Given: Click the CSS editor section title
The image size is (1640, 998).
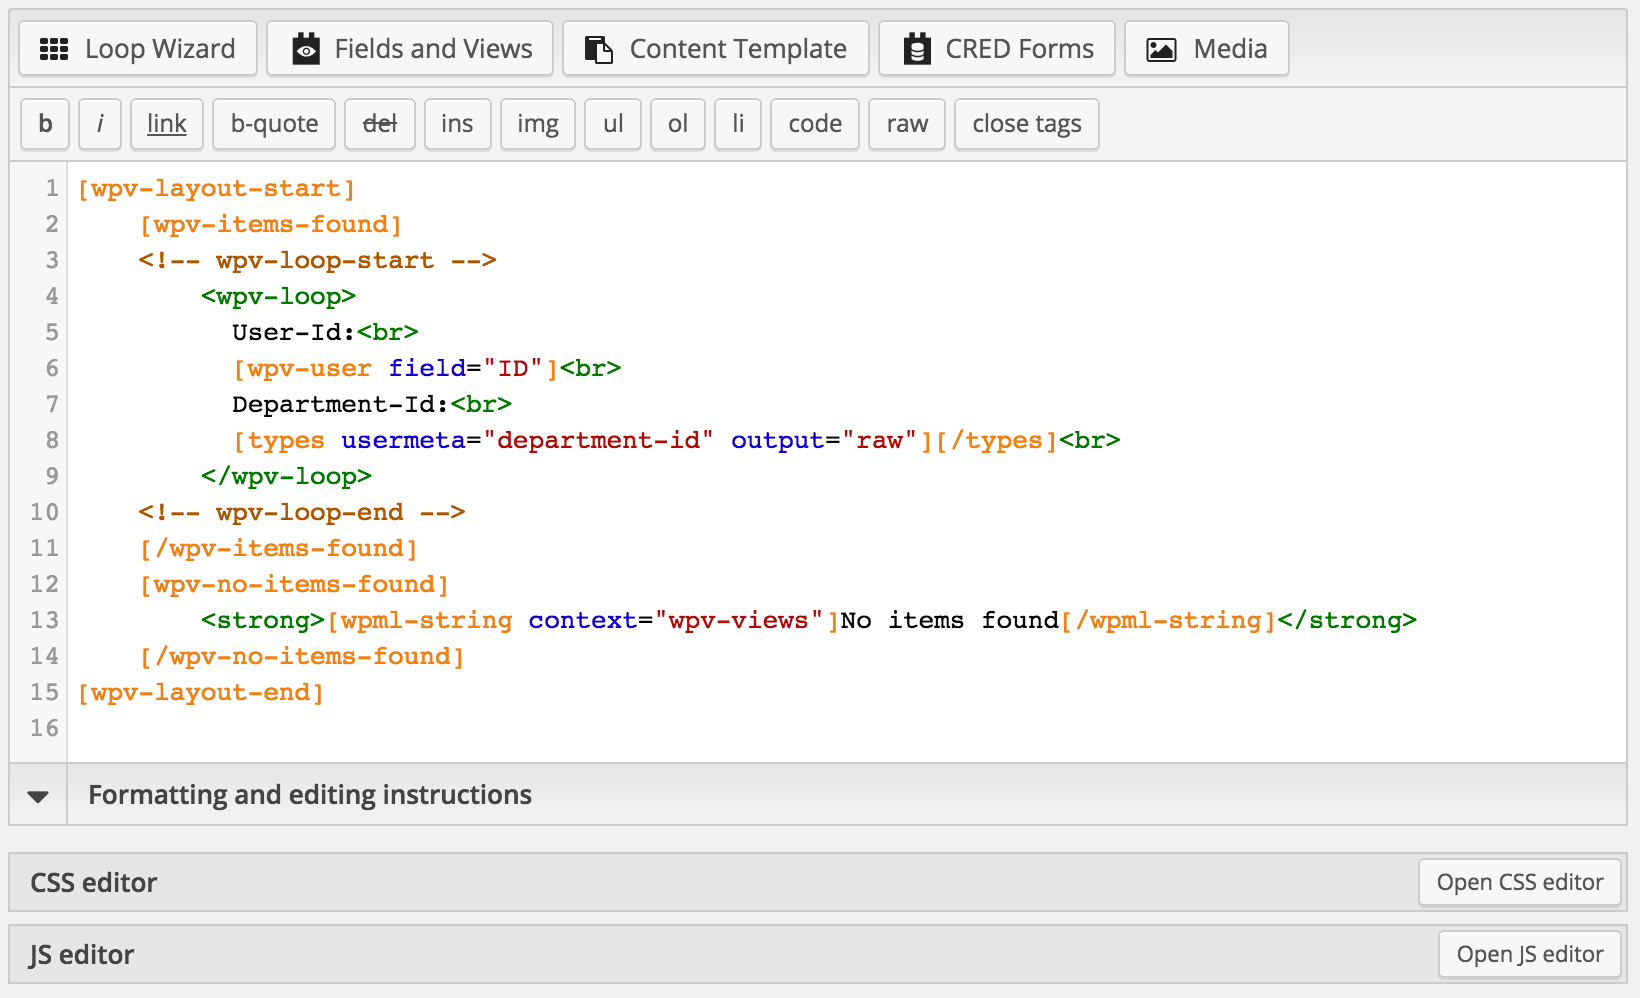Looking at the screenshot, I should [x=94, y=883].
